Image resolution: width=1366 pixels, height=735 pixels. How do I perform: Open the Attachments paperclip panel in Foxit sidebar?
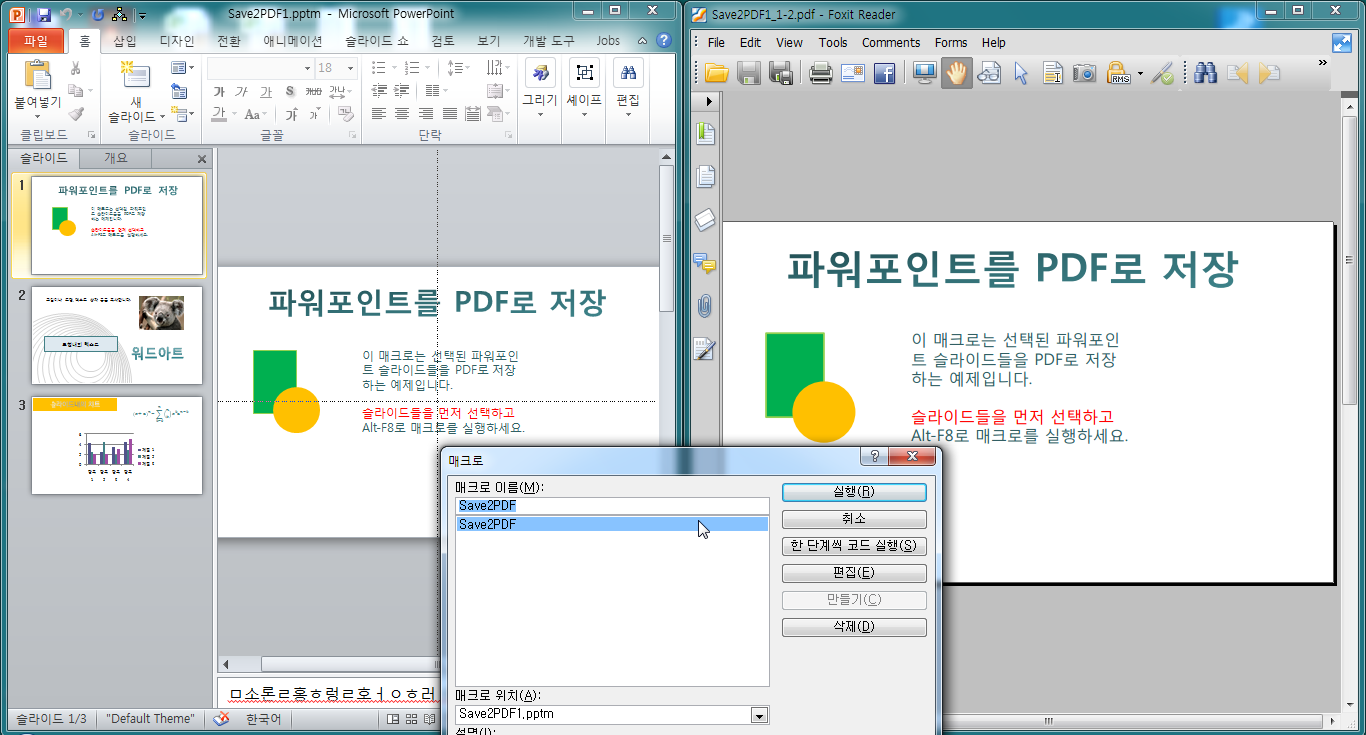coord(706,306)
